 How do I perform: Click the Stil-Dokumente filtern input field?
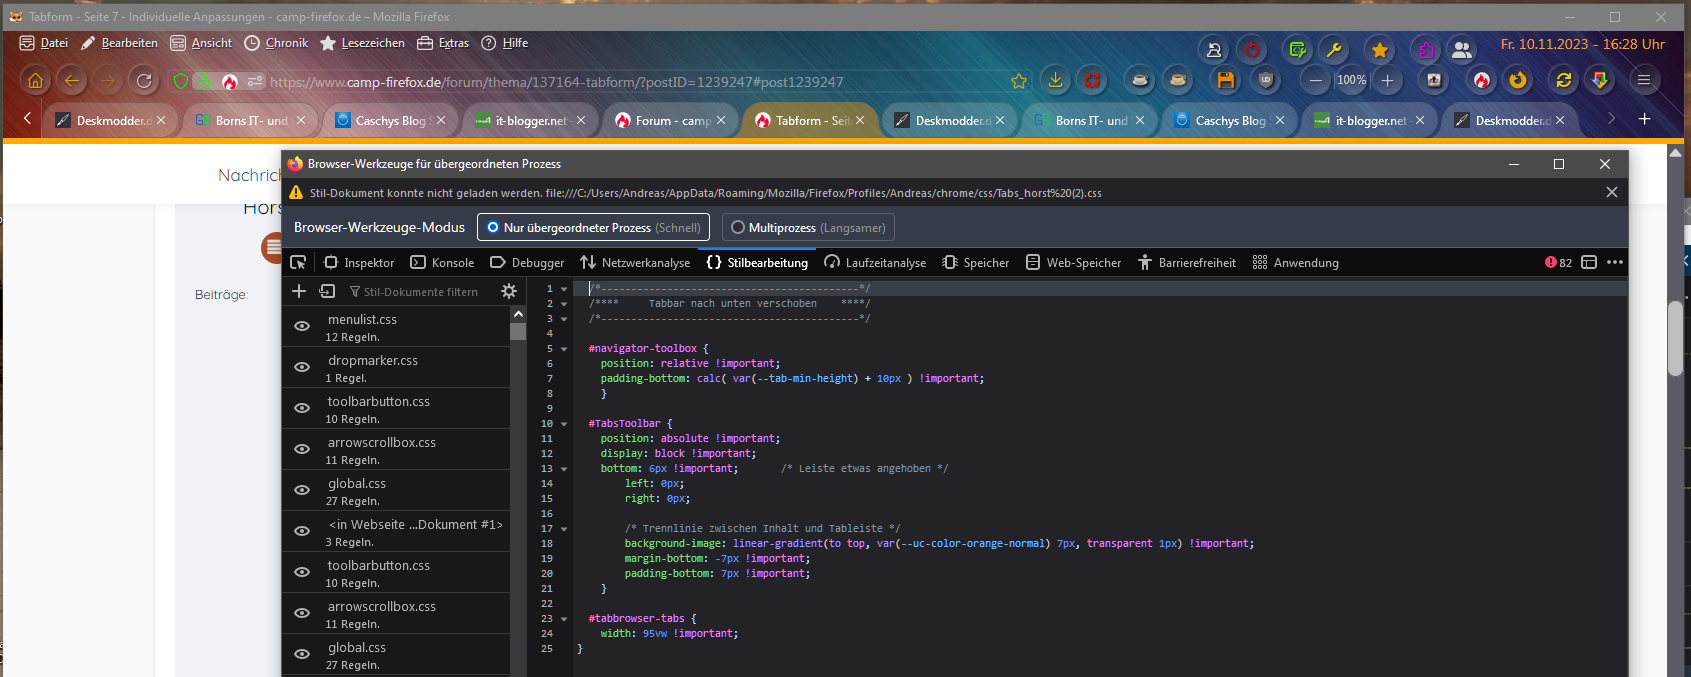tap(420, 292)
